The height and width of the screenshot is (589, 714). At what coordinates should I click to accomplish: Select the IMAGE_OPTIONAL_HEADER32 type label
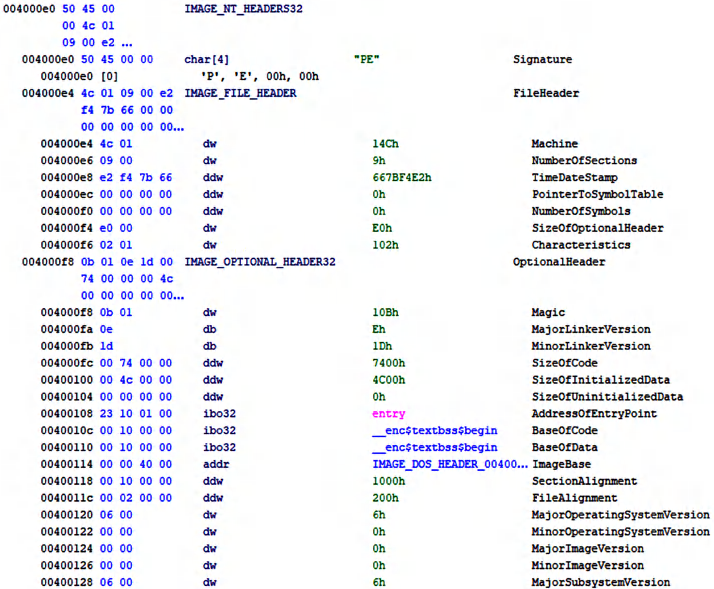(260, 262)
